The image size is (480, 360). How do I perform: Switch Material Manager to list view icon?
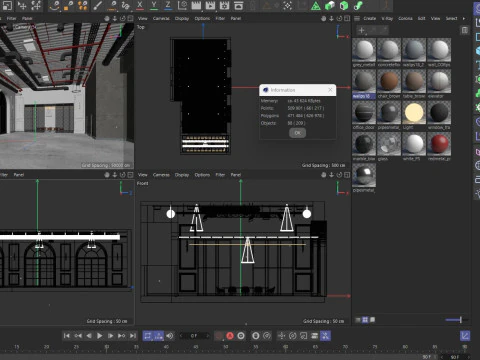point(358,320)
